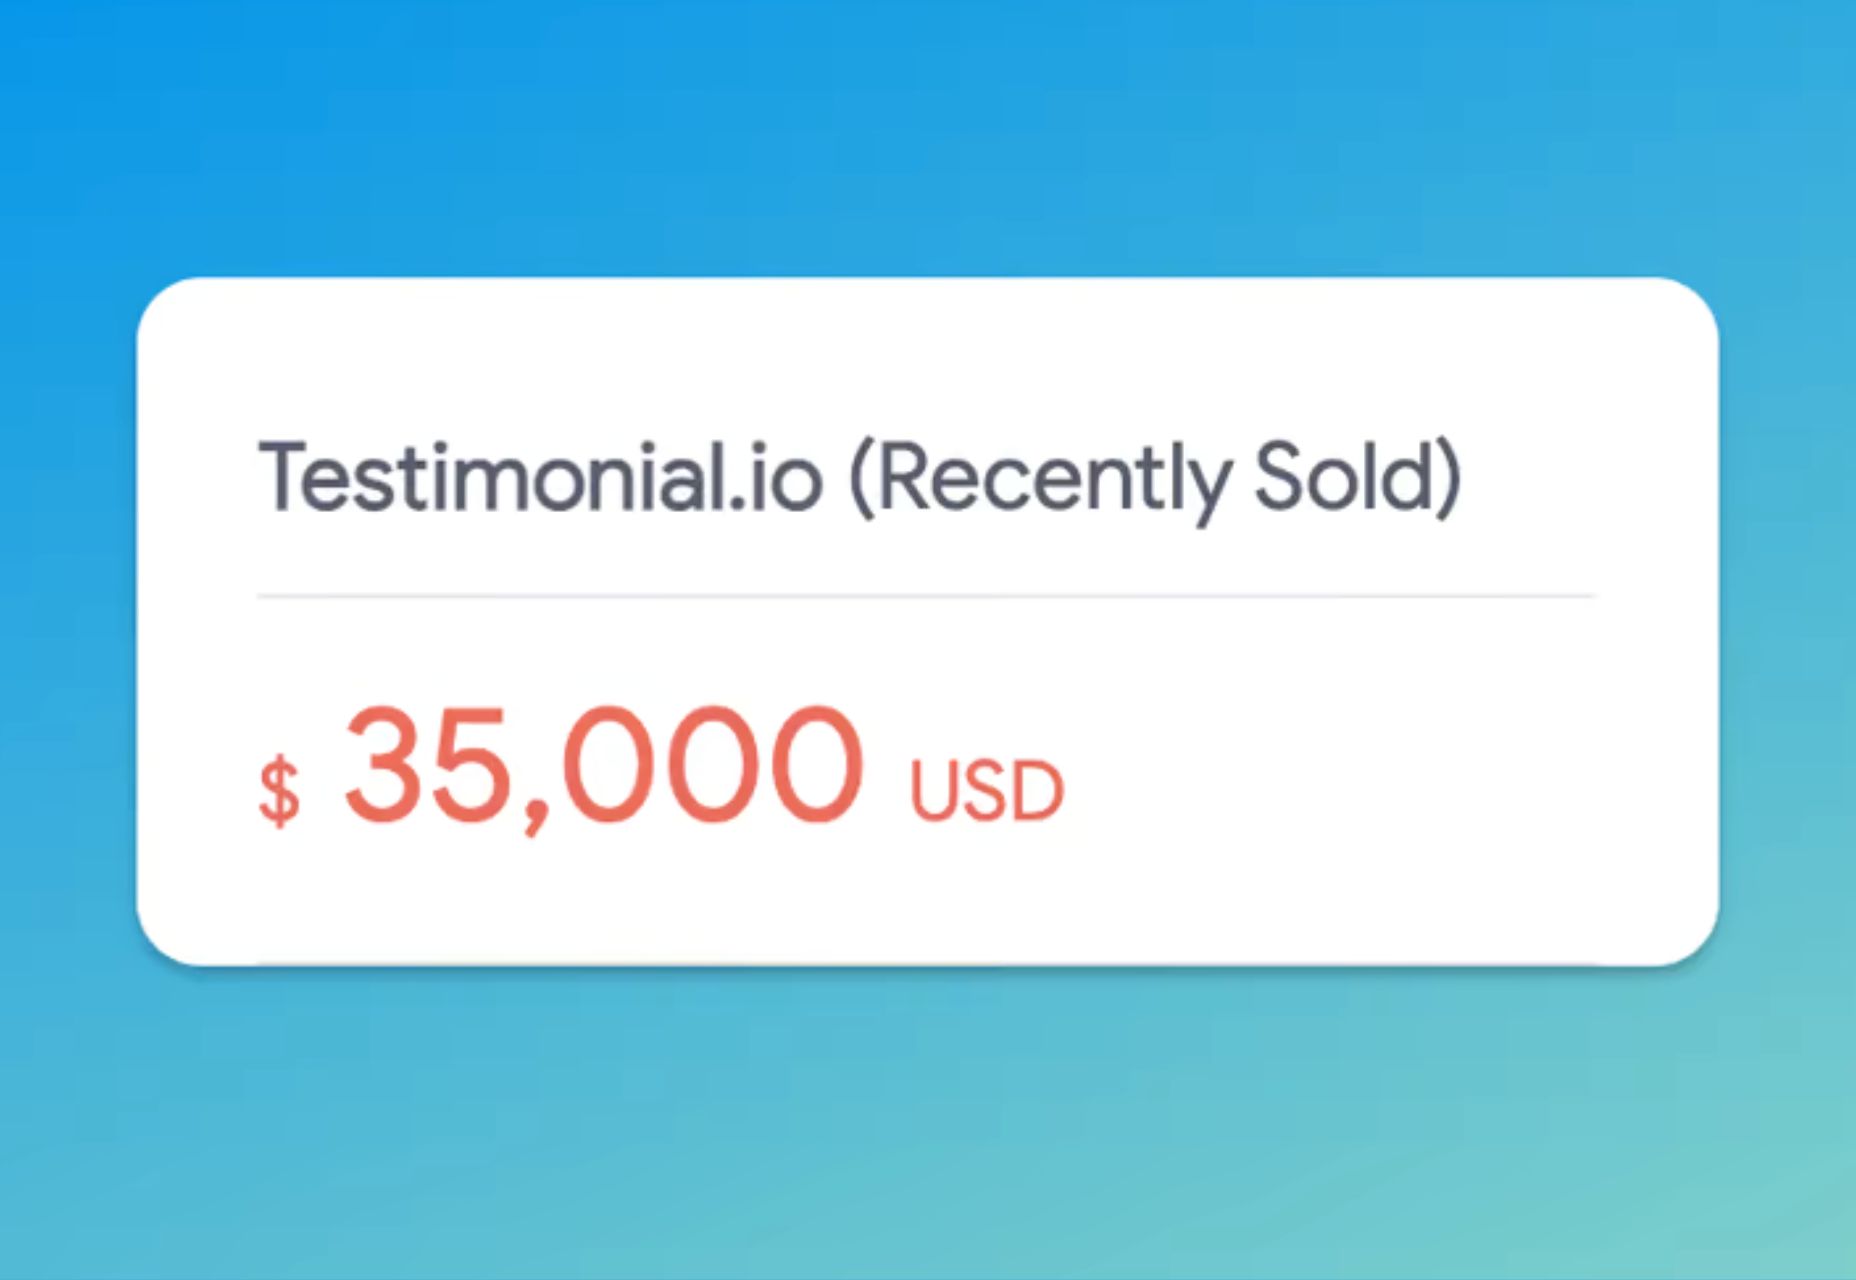Select the "(Recently Sold)" status label

(x=1155, y=480)
